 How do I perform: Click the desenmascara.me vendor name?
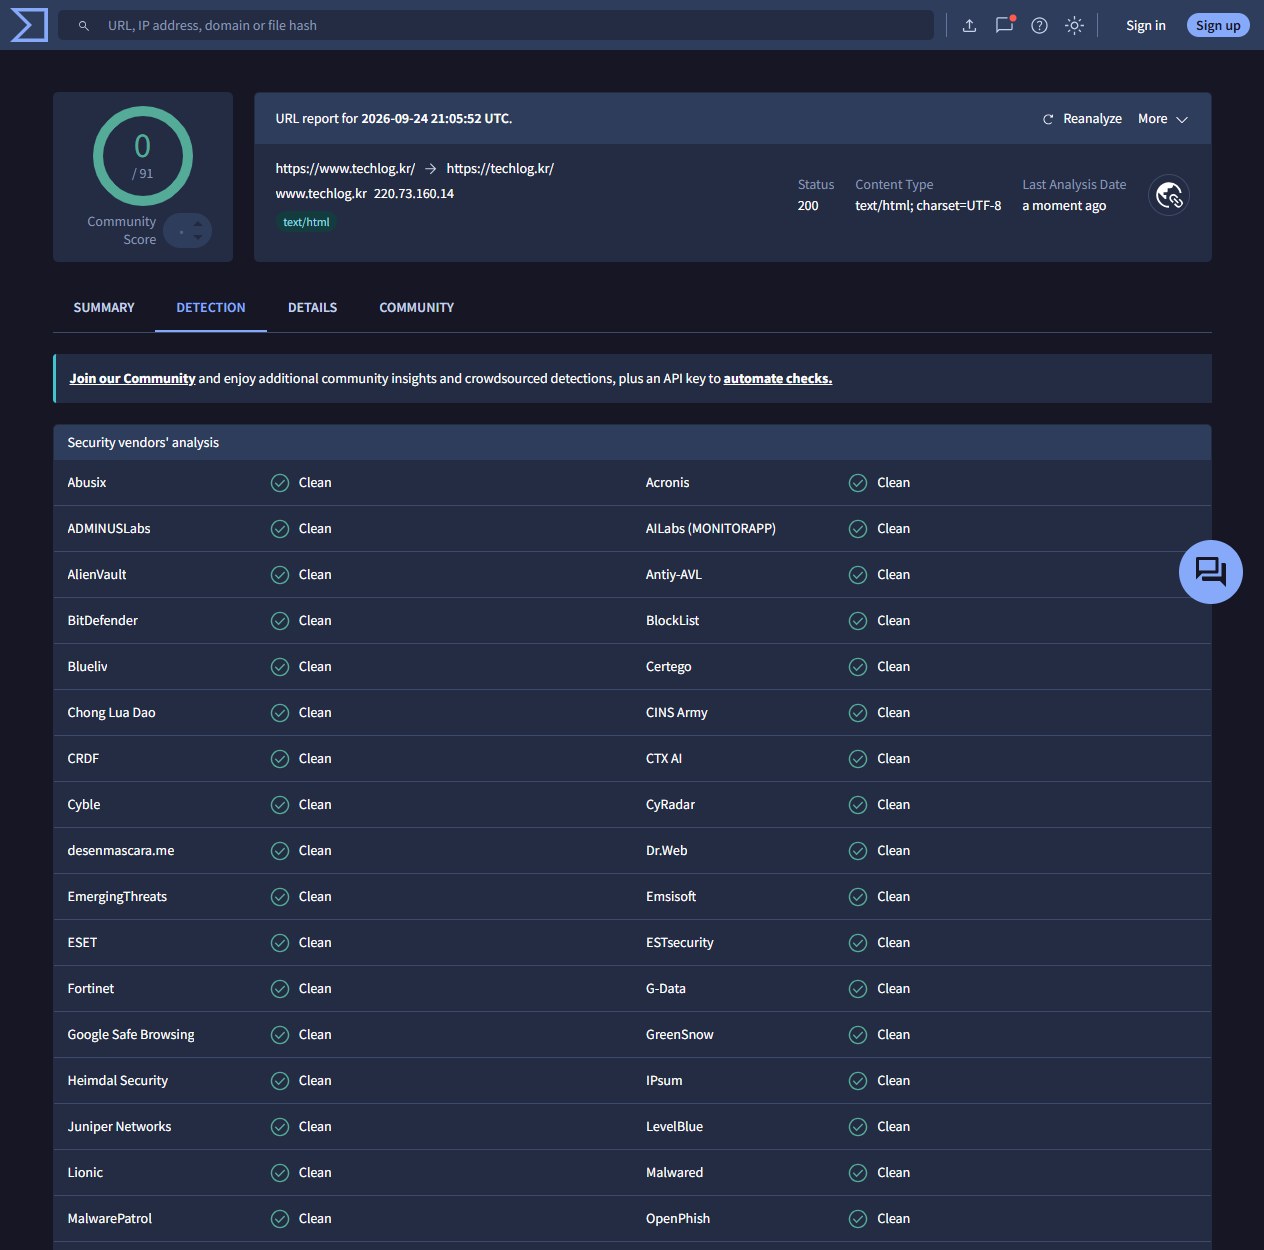[x=121, y=851]
